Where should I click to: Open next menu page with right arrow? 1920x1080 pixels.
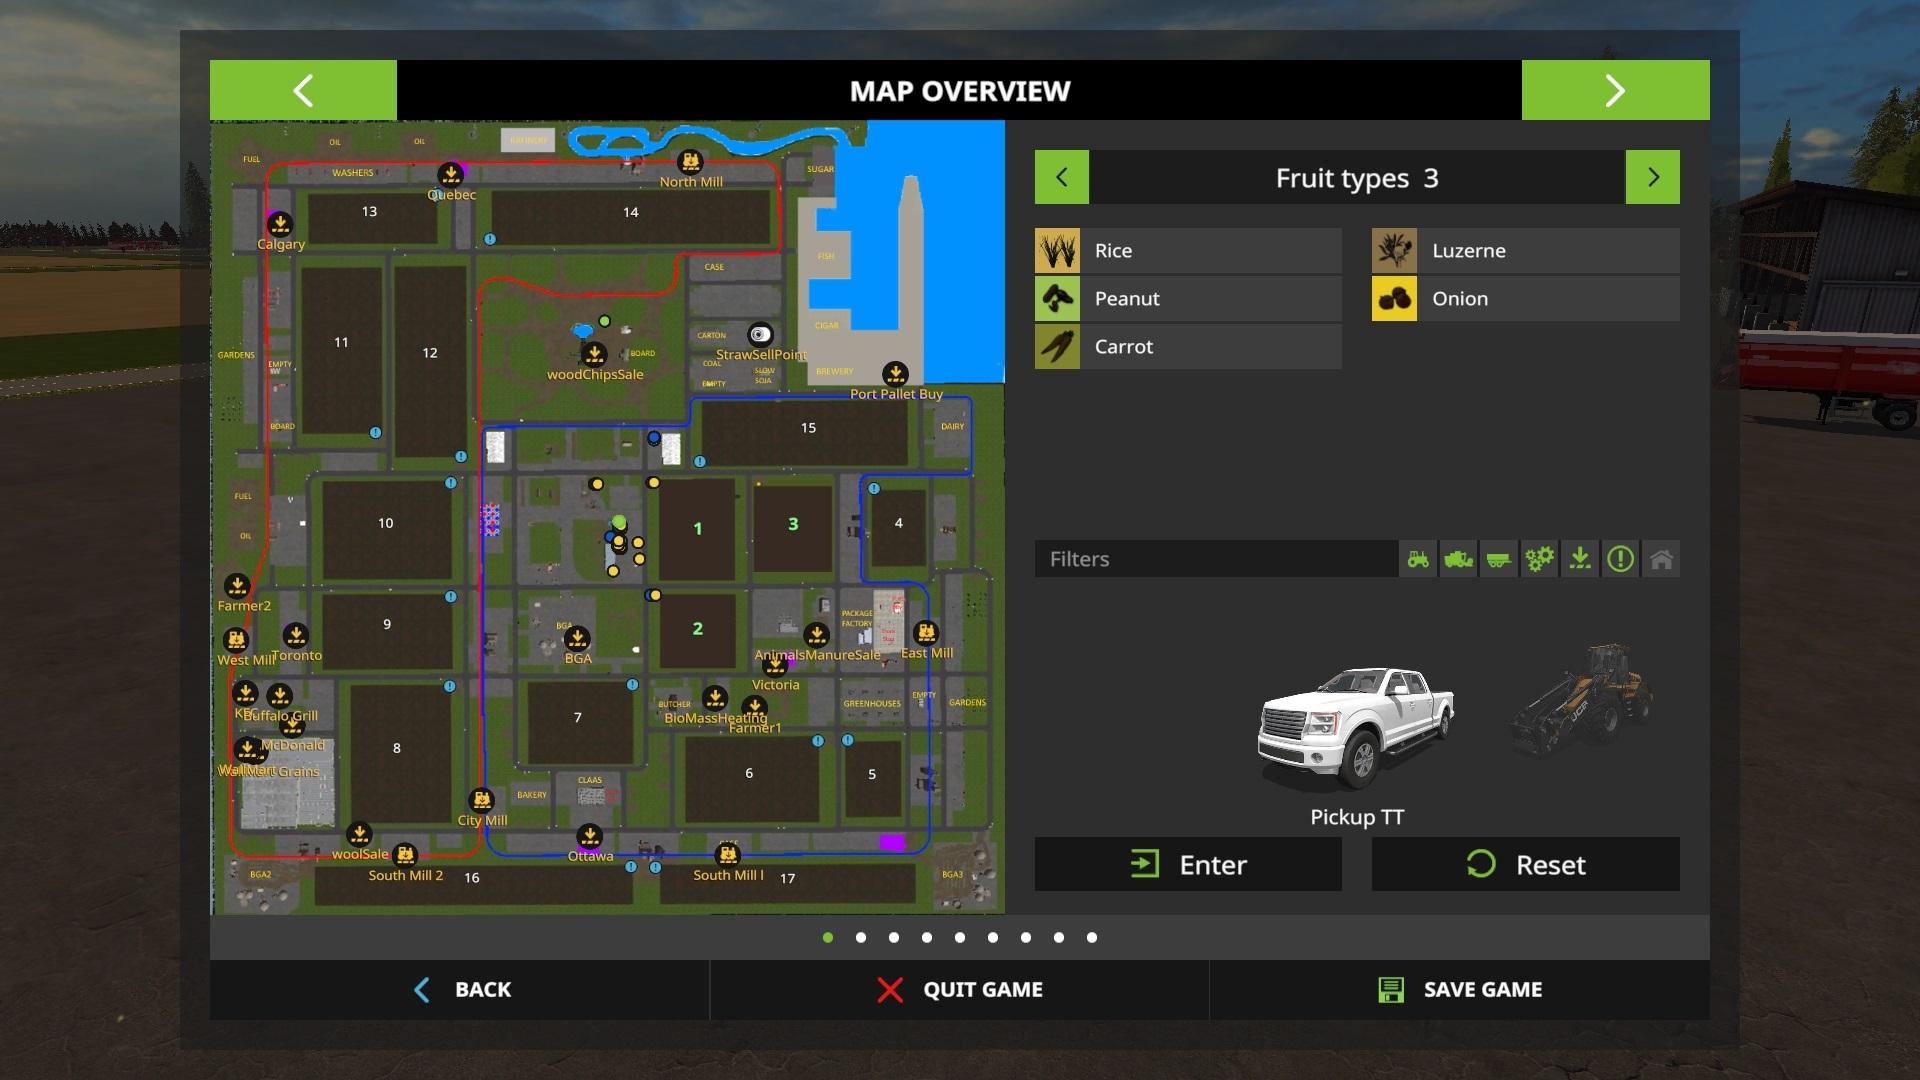(1615, 90)
